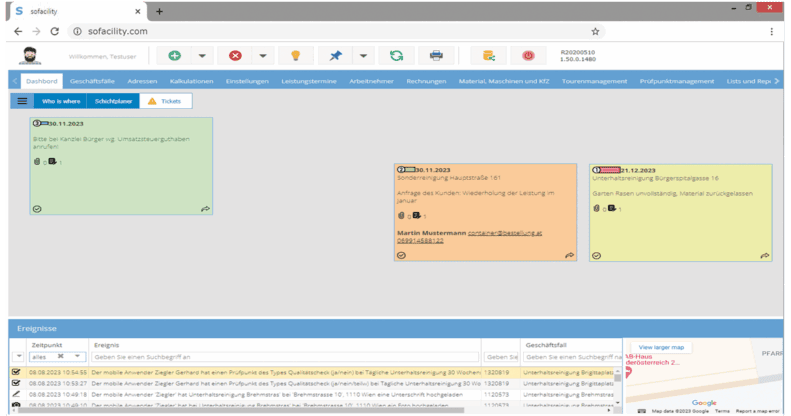Click Geschäftsfall search input field
791x416 pixels.
[573, 356]
